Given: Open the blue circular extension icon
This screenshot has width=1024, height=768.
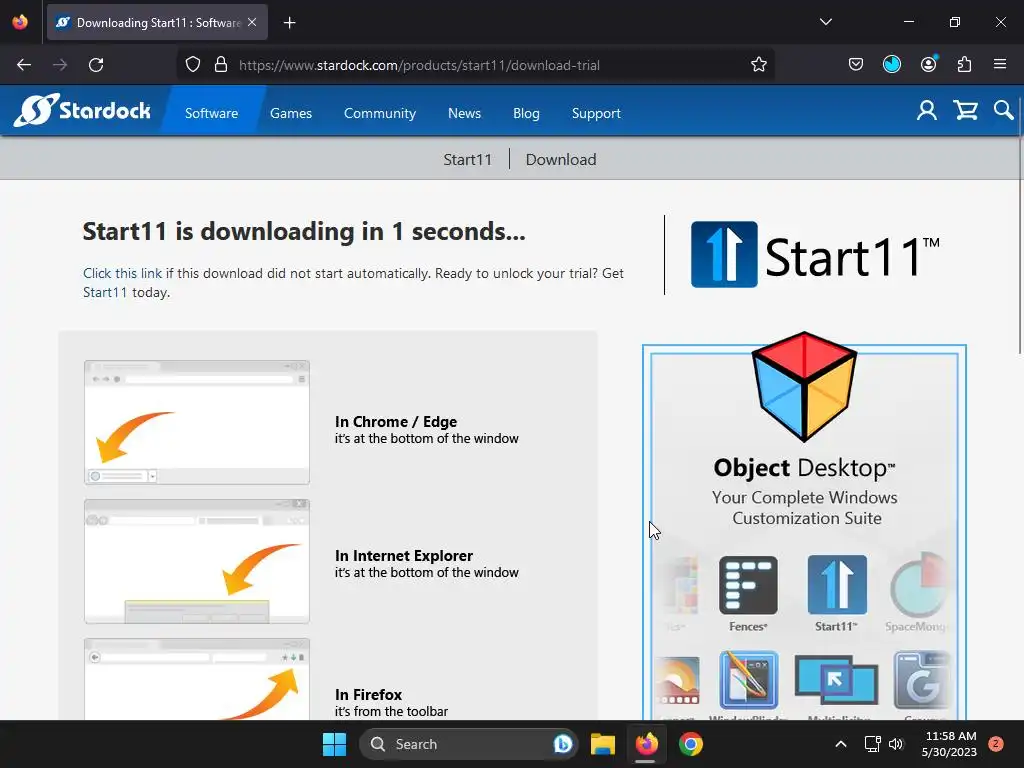Looking at the screenshot, I should pyautogui.click(x=891, y=65).
